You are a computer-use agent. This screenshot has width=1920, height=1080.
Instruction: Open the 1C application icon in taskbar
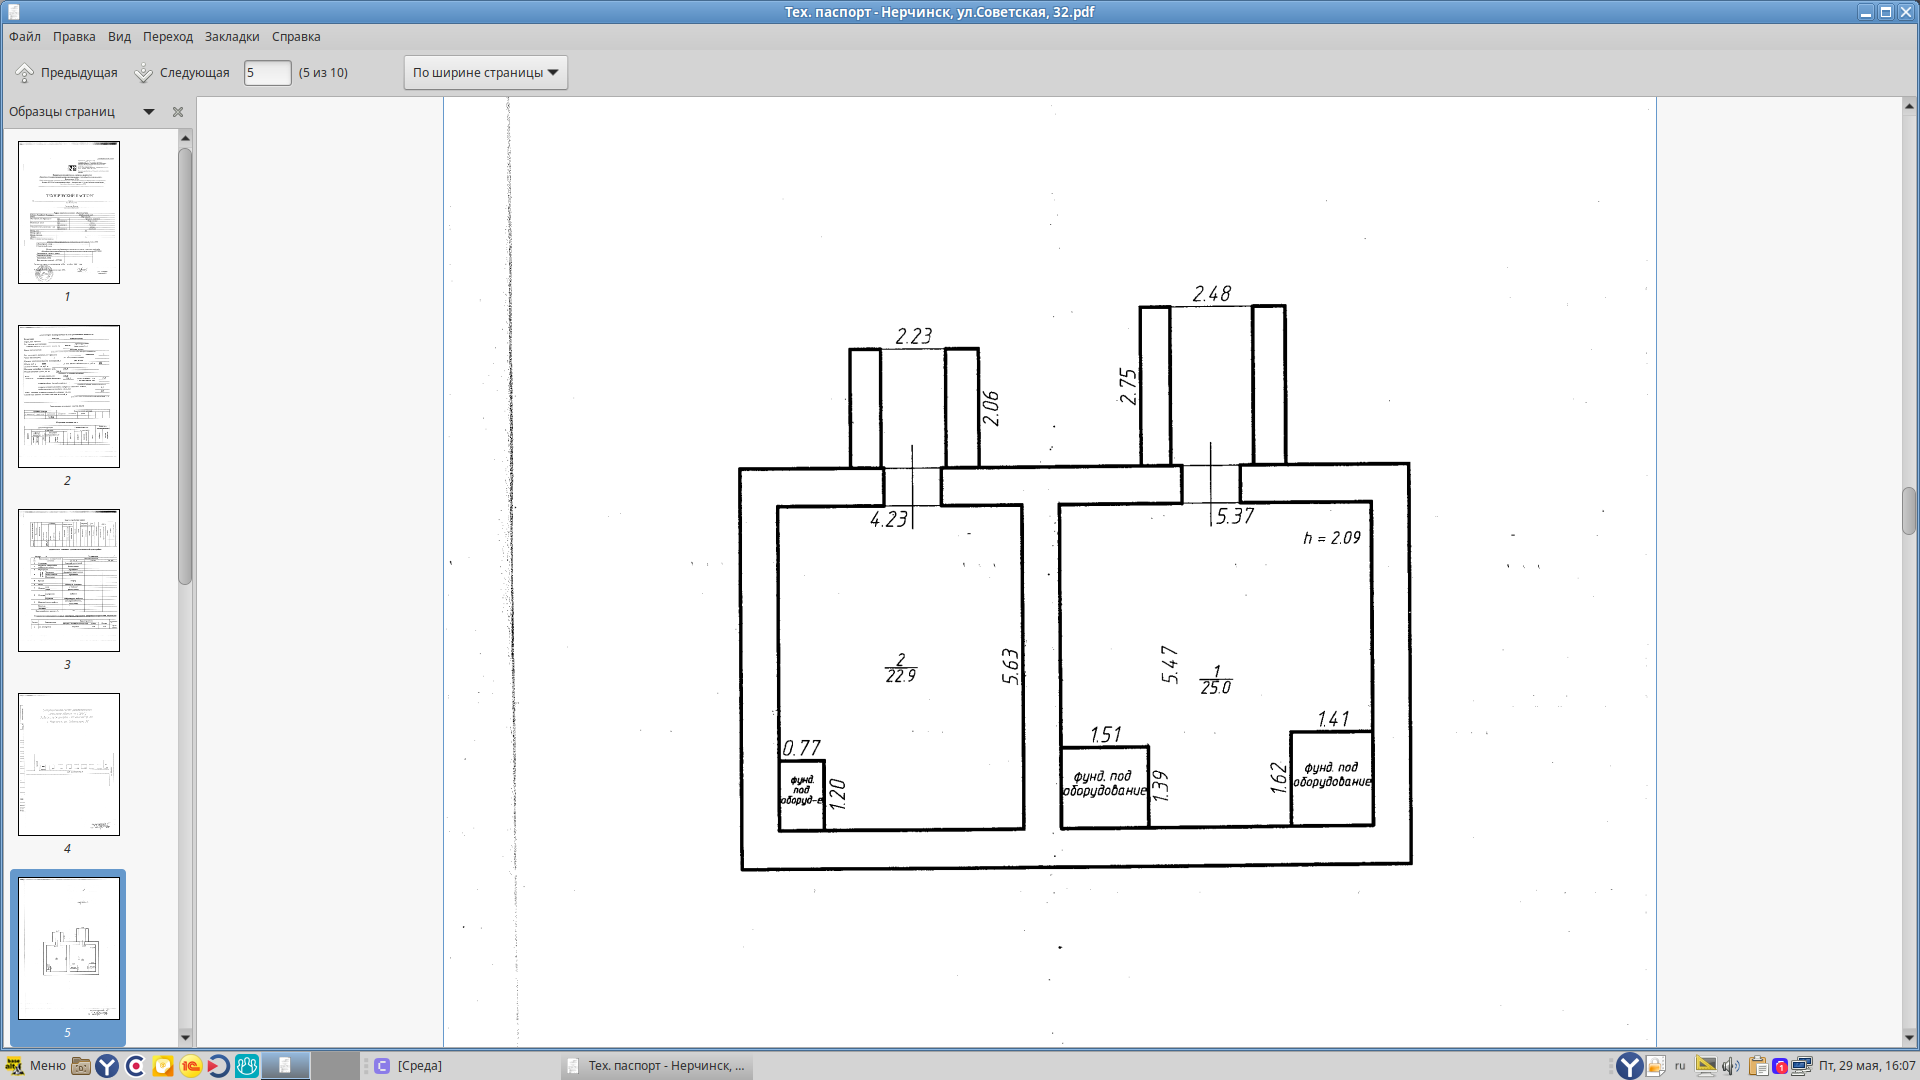click(x=190, y=1066)
